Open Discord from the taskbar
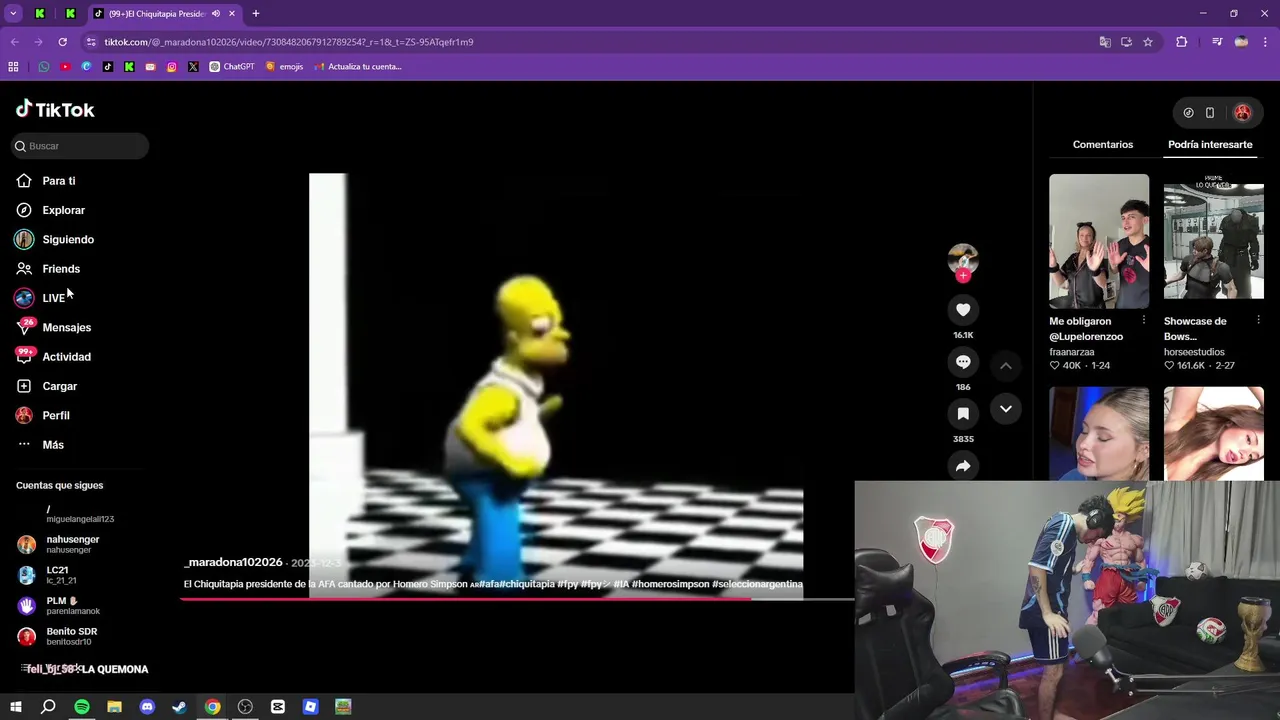The image size is (1280, 720). (147, 707)
